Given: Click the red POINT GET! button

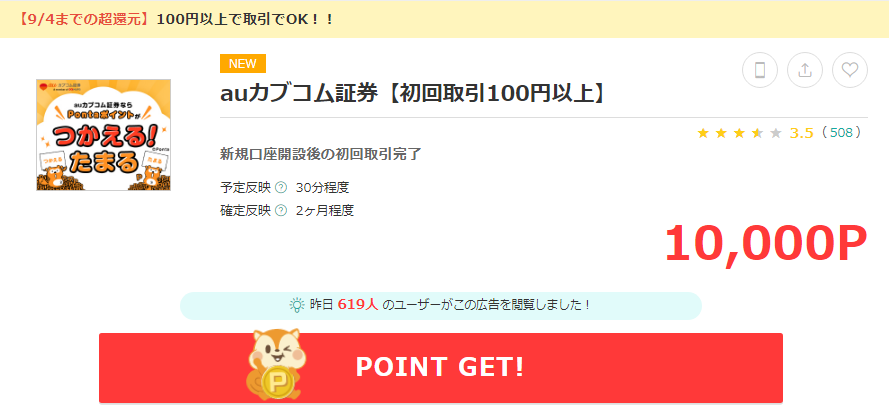Looking at the screenshot, I should (x=441, y=368).
